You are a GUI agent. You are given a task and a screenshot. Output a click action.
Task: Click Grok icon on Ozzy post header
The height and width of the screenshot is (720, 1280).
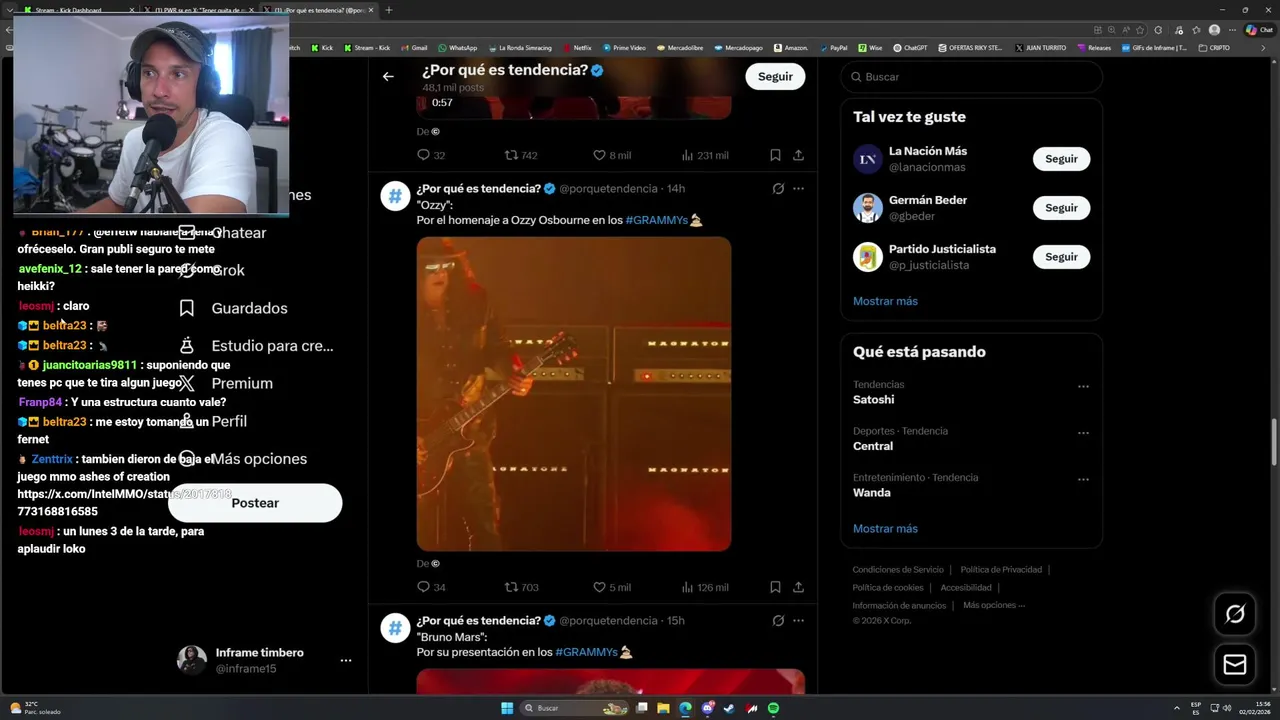point(778,188)
